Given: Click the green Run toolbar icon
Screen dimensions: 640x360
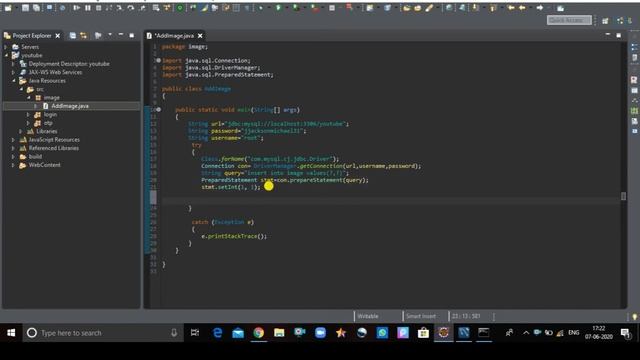Looking at the screenshot, I should [x=279, y=8].
